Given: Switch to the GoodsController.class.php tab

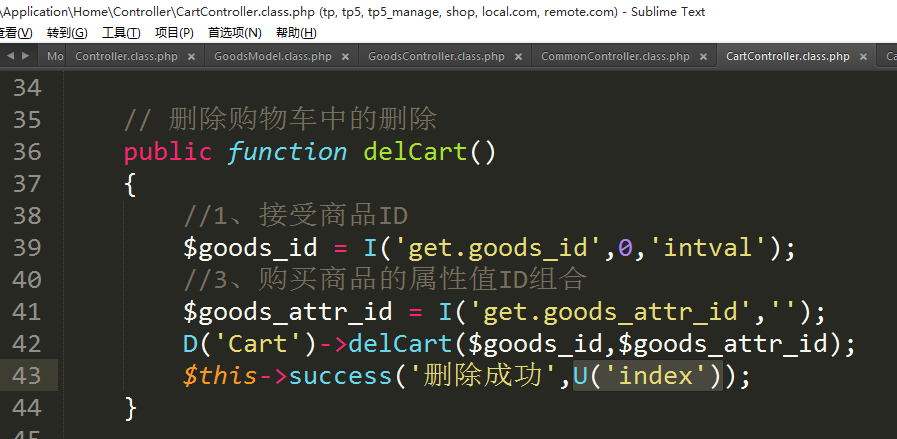Looking at the screenshot, I should [436, 57].
